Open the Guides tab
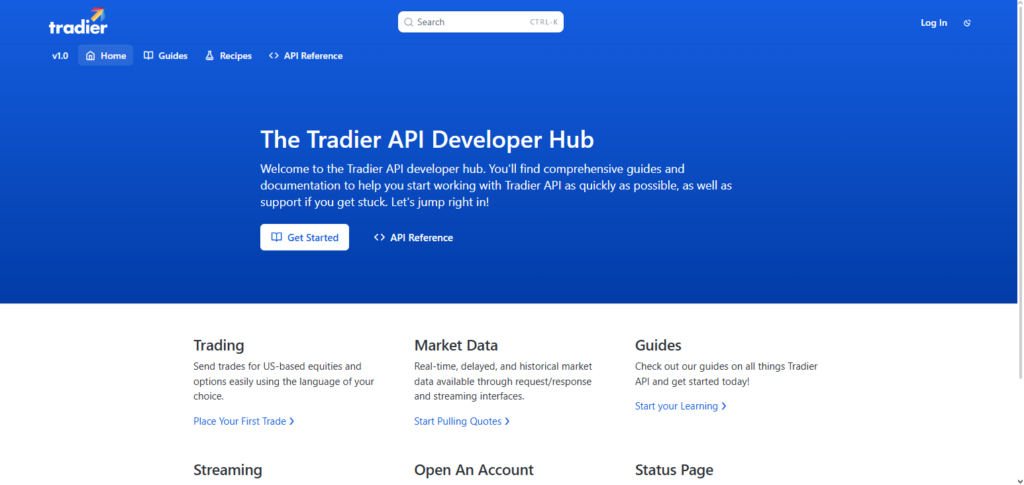Viewport: 1024px width, 485px height. point(166,55)
